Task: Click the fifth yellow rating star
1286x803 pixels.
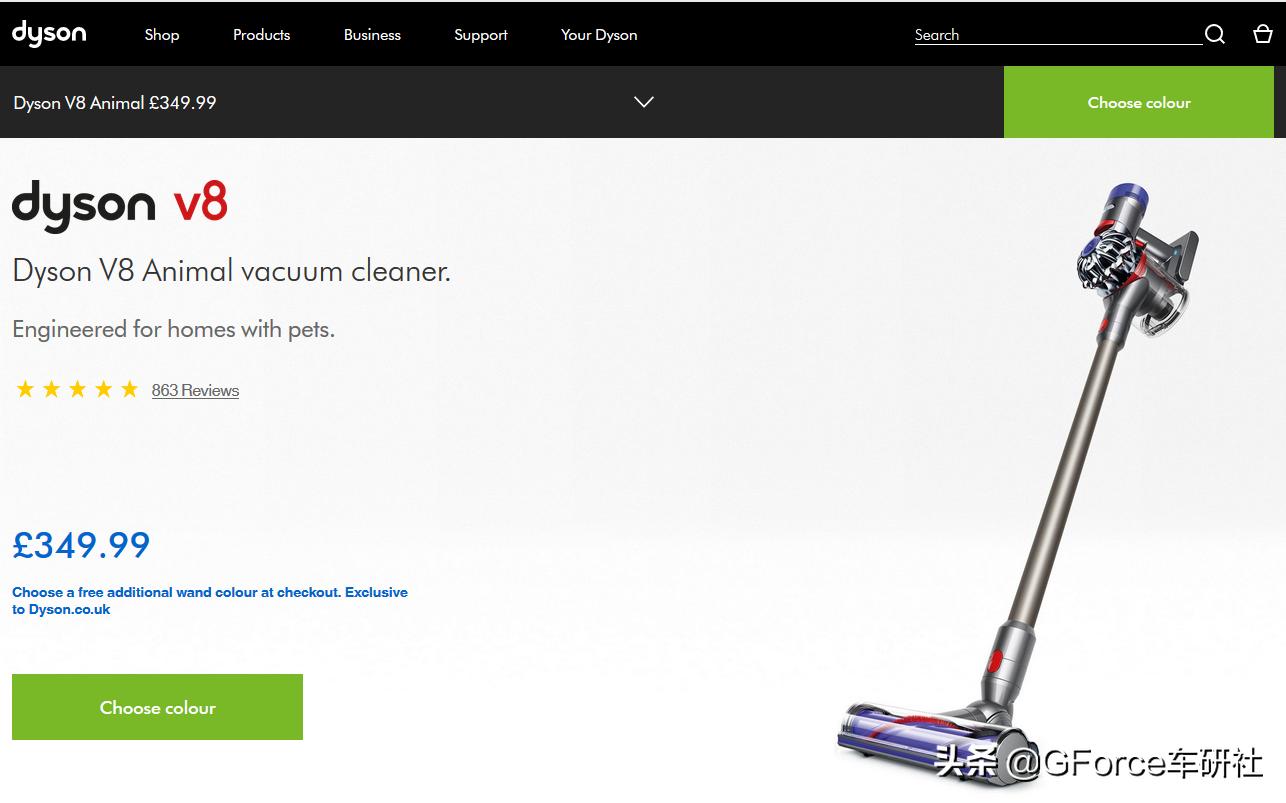Action: (x=129, y=390)
